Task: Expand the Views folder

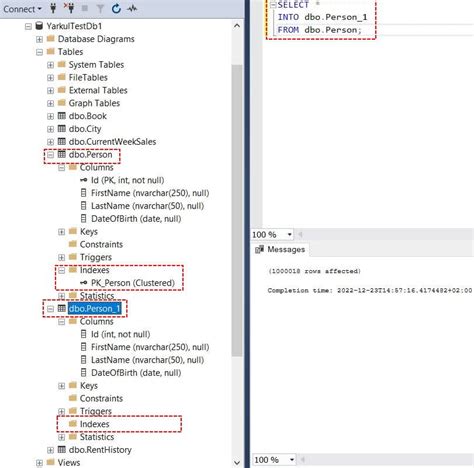Action: (39, 463)
